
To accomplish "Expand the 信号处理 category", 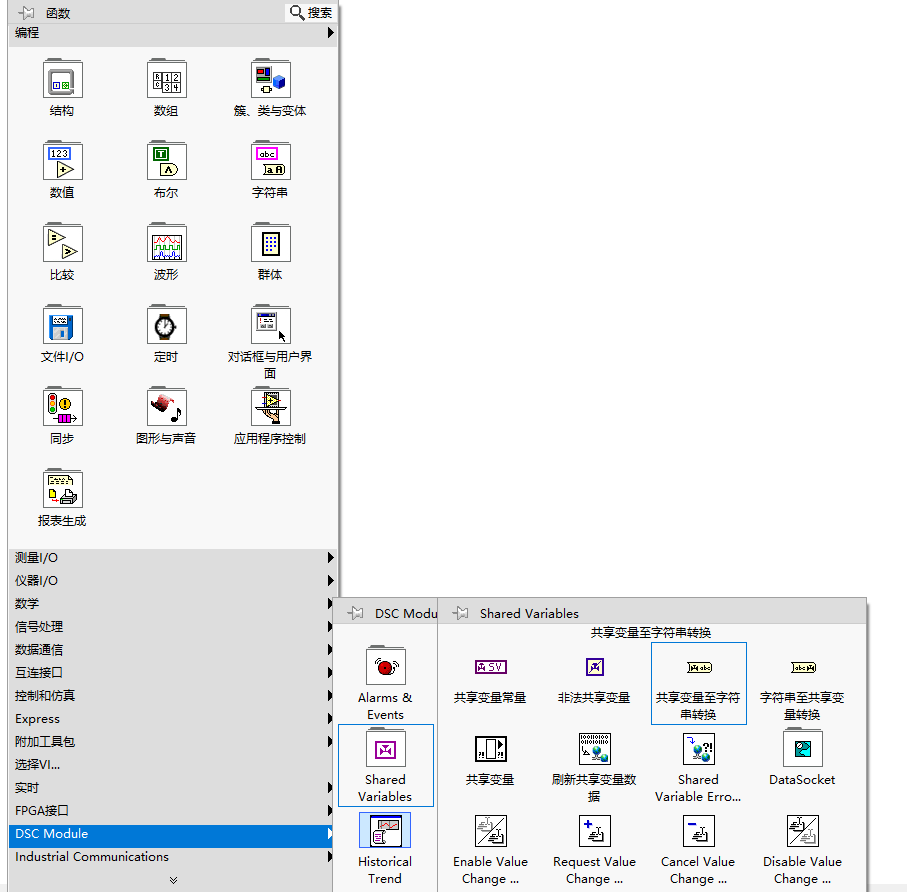I will click(173, 626).
